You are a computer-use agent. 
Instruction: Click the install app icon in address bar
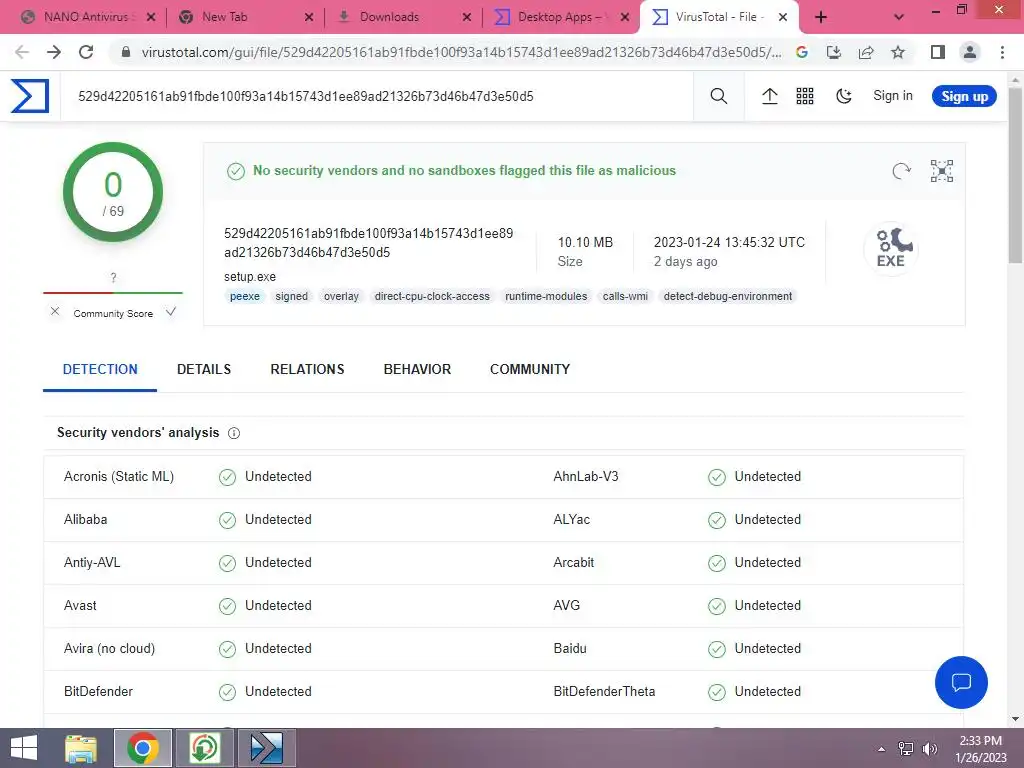(834, 52)
